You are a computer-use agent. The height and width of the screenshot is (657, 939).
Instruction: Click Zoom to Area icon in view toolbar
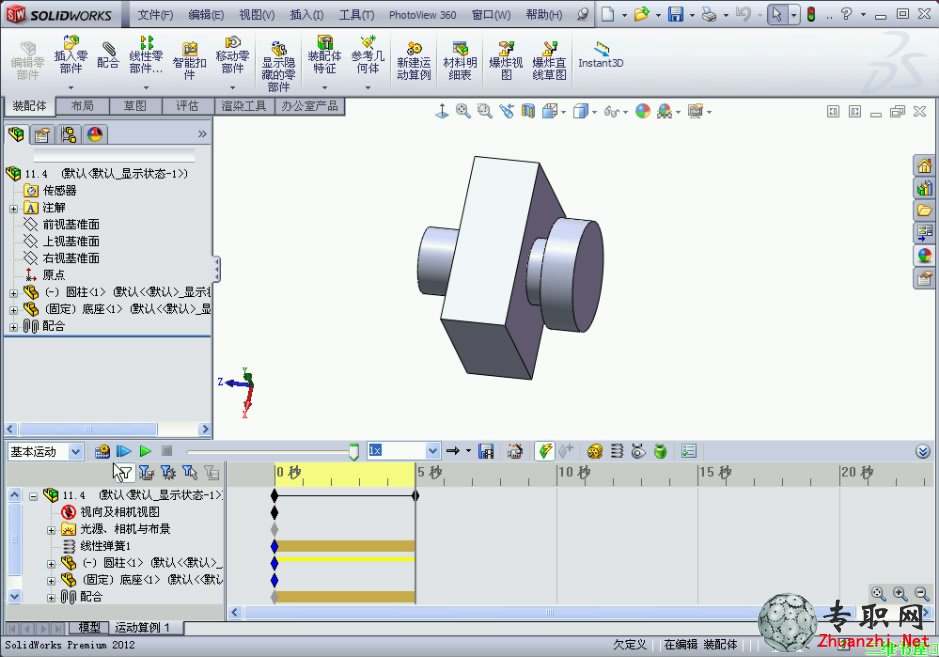[x=484, y=111]
